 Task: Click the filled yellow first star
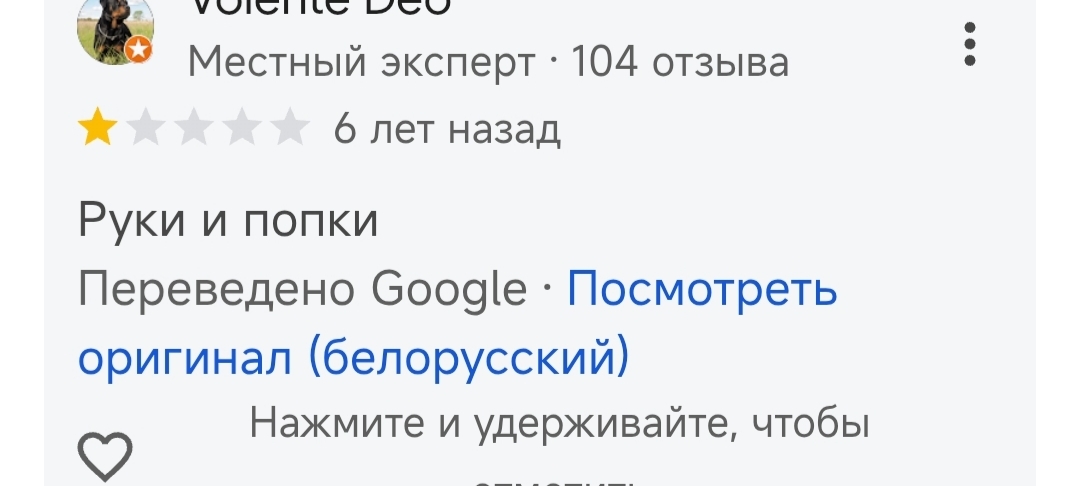[98, 129]
